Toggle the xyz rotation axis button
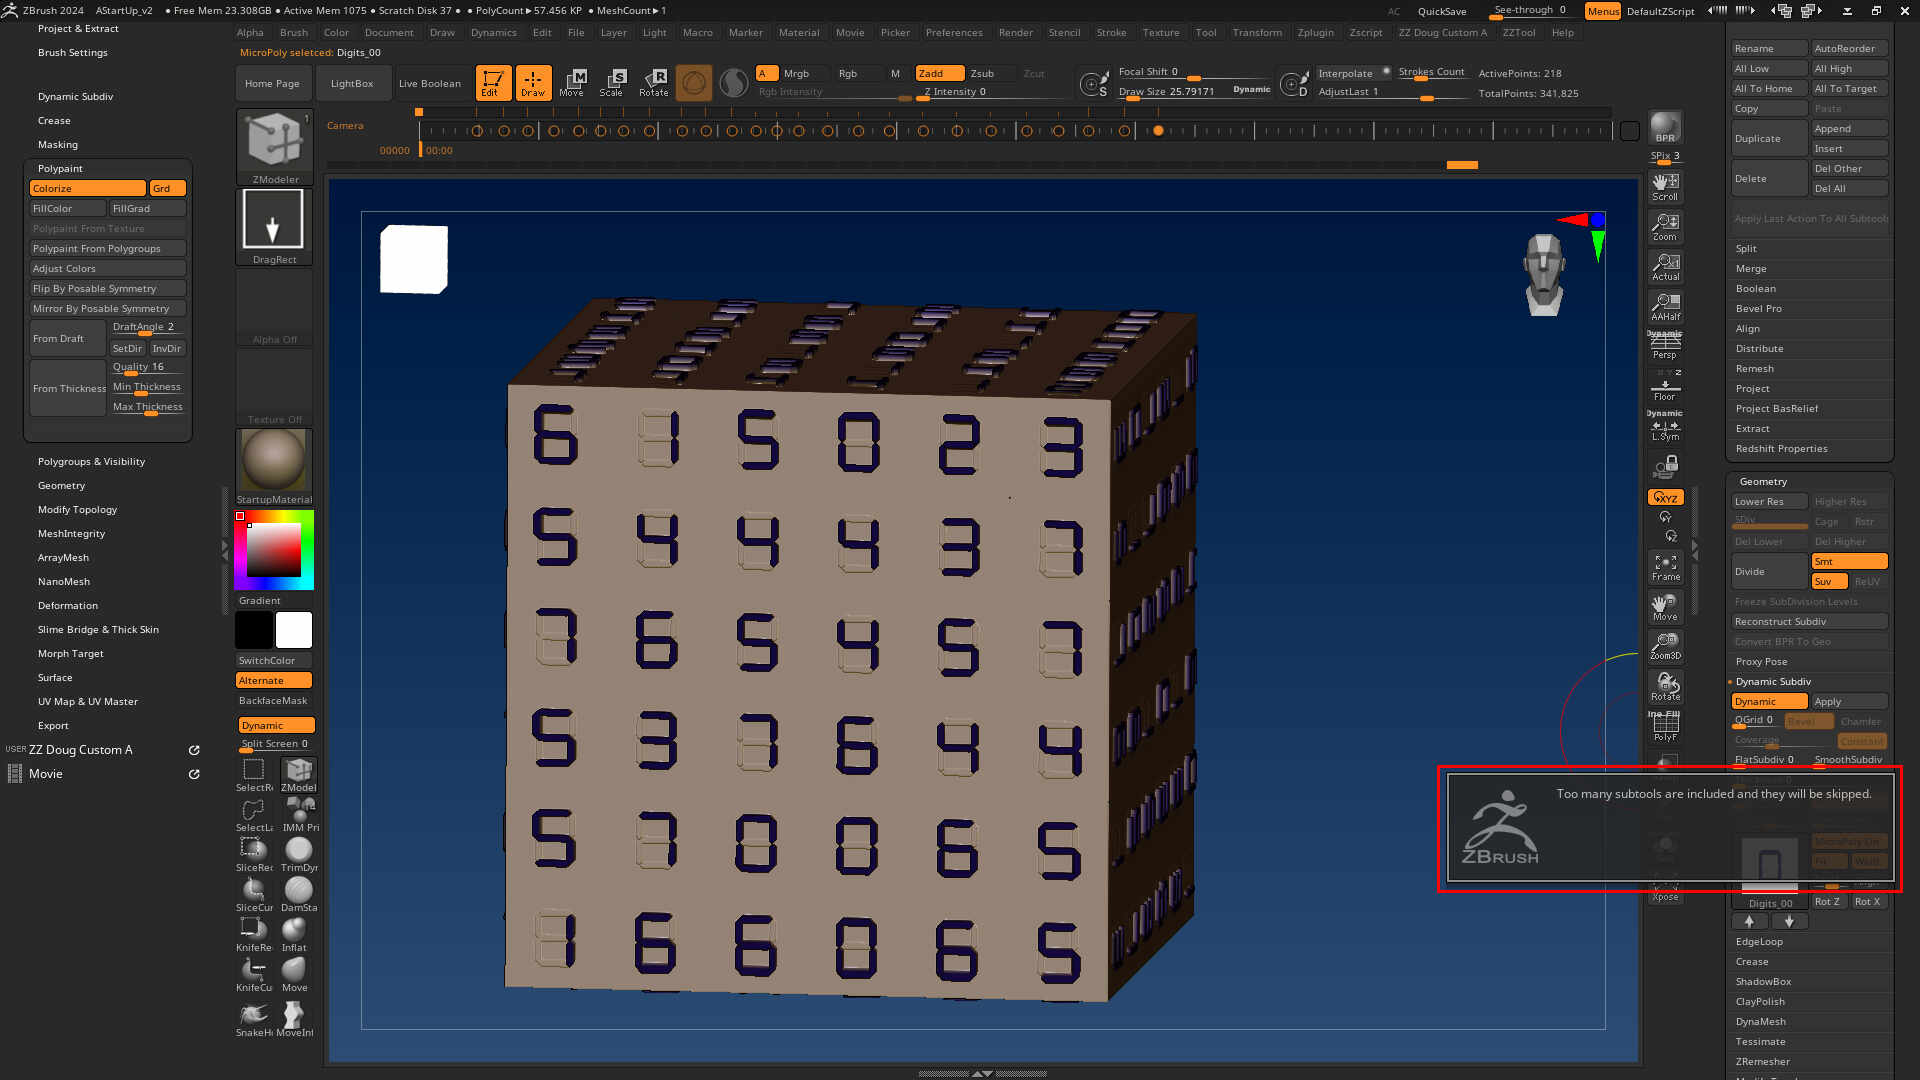The height and width of the screenshot is (1080, 1920). (x=1665, y=497)
